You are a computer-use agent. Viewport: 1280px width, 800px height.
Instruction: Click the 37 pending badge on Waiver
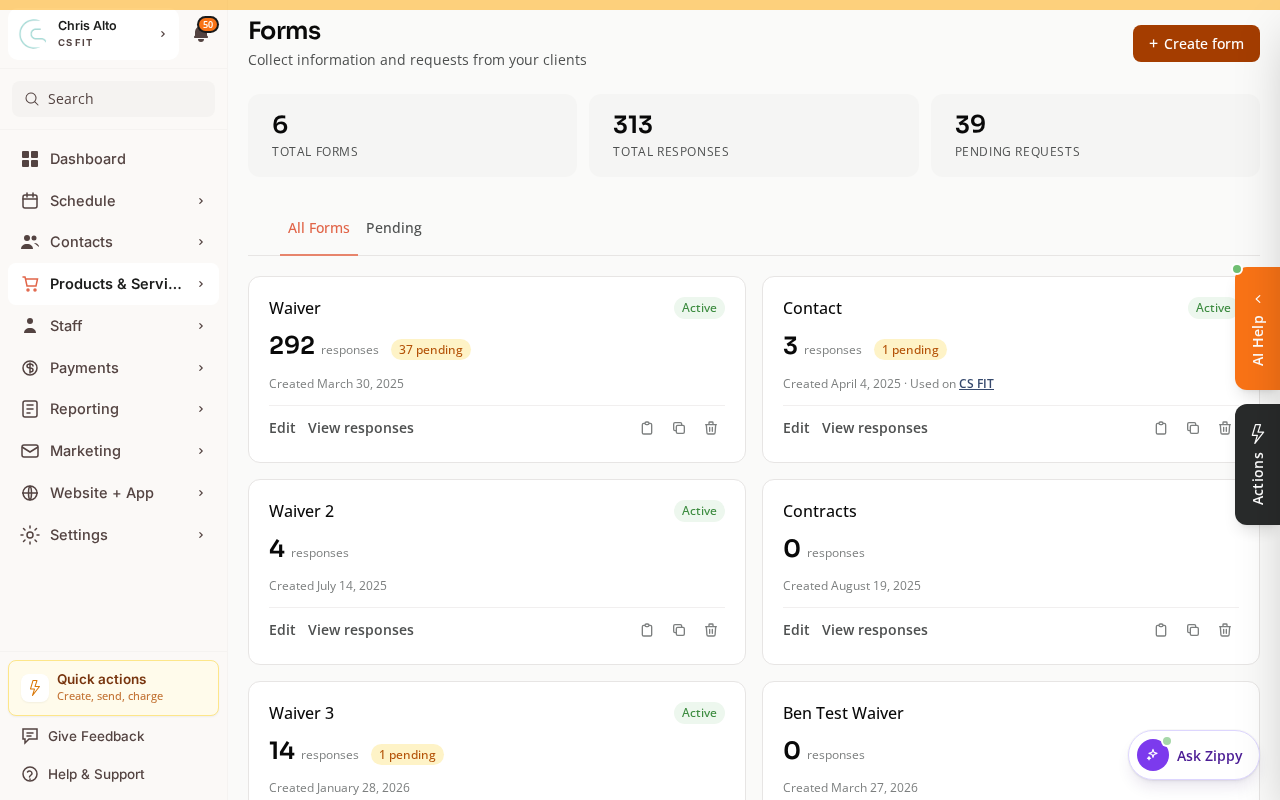(x=431, y=350)
